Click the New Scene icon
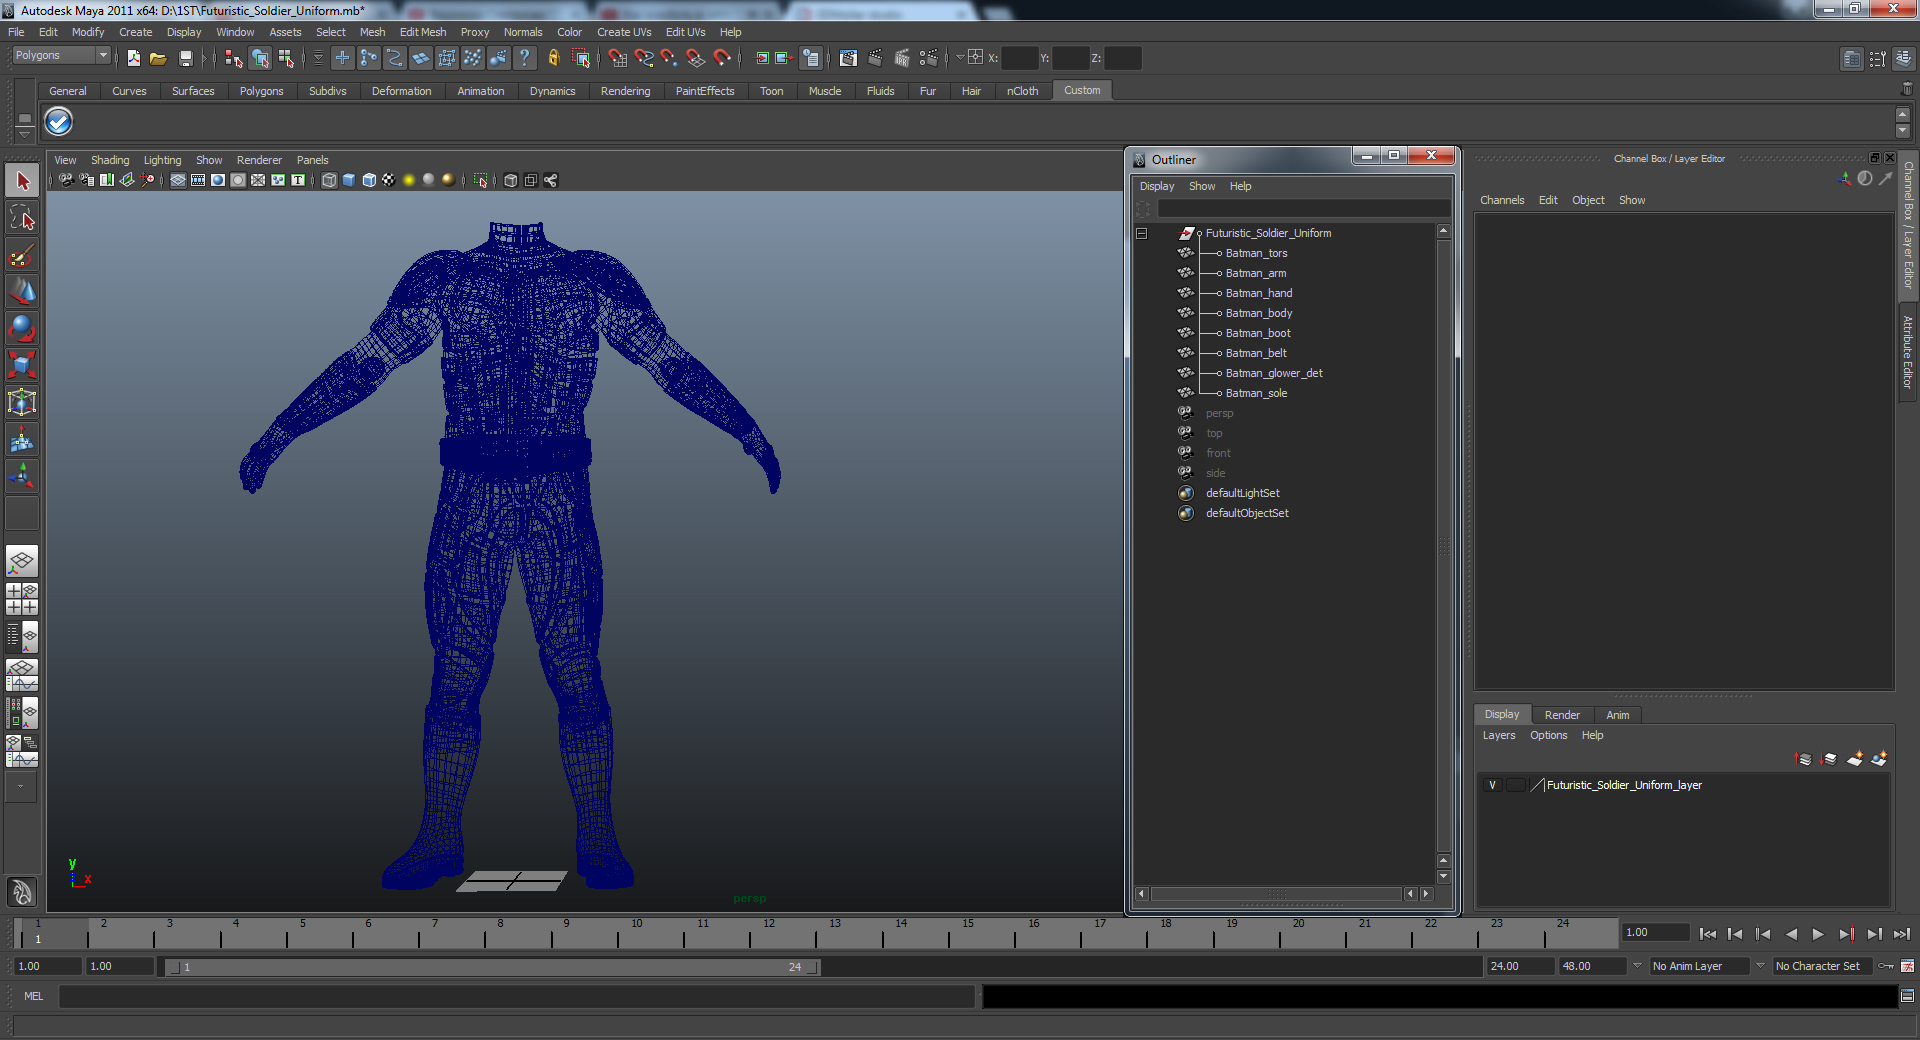1920x1040 pixels. (134, 58)
